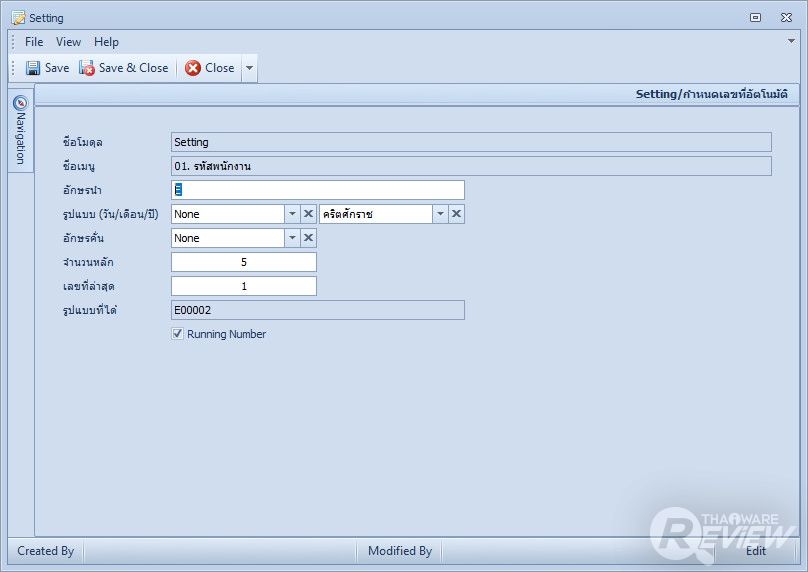Screen dimensions: 808x572
Task: Open the Navigation compass icon
Action: [x=21, y=103]
